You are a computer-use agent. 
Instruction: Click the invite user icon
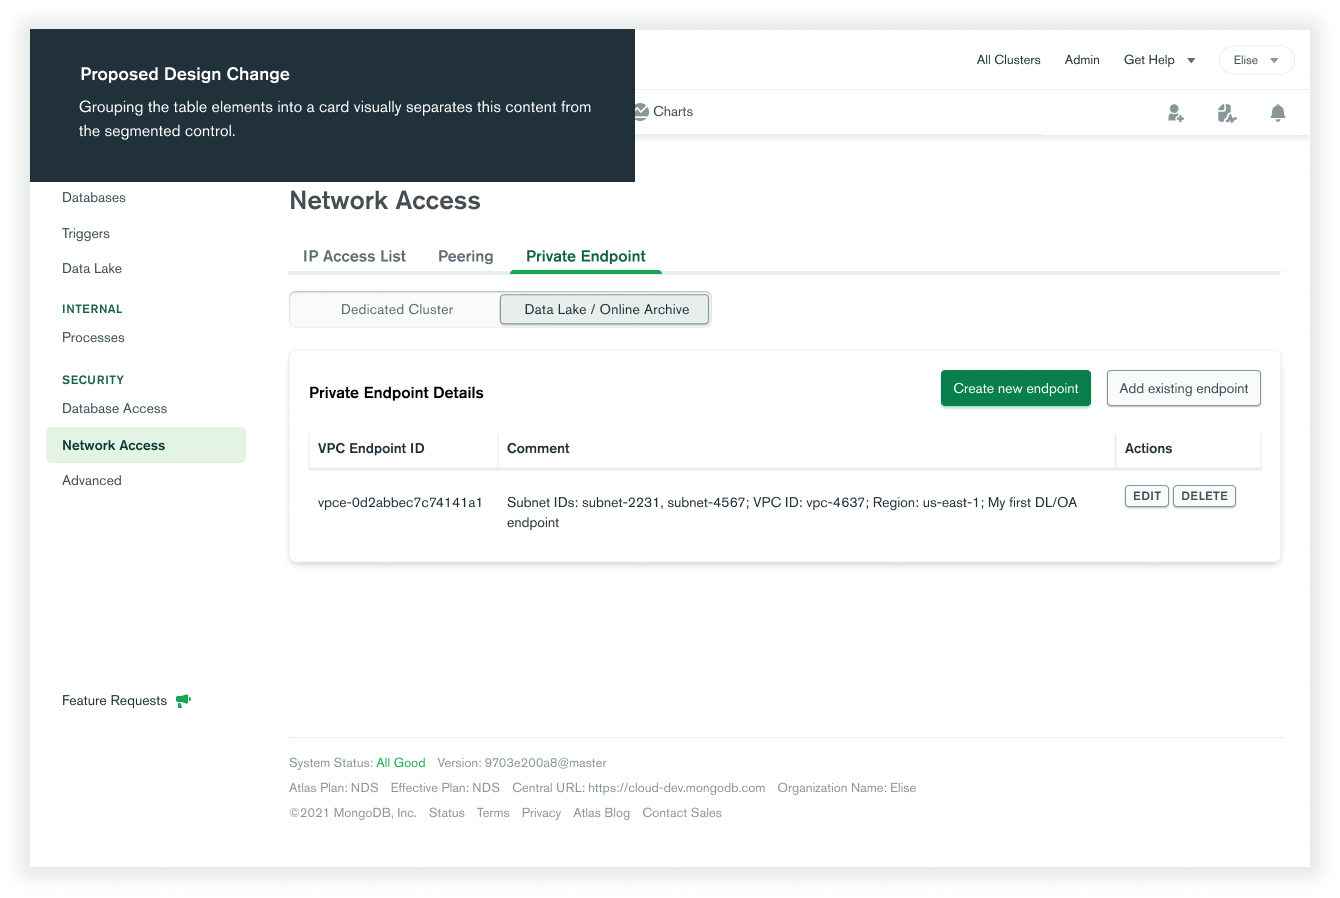click(1176, 113)
